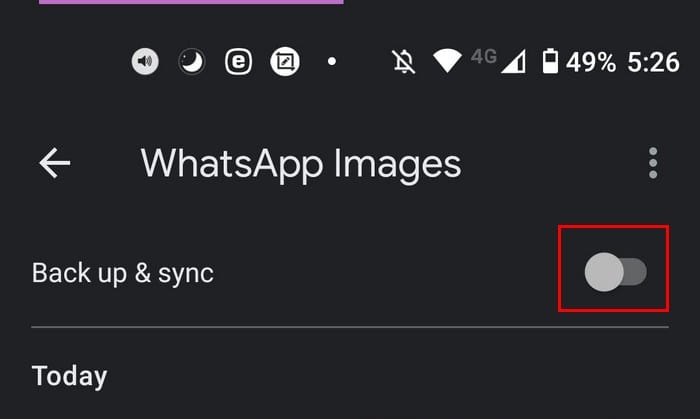Viewport: 700px width, 419px height.
Task: Tap the speaker volume status icon
Action: point(146,62)
